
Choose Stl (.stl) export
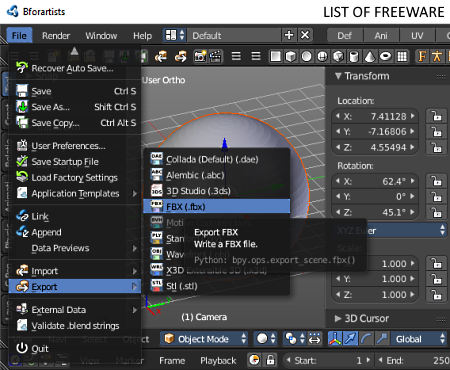point(217,286)
